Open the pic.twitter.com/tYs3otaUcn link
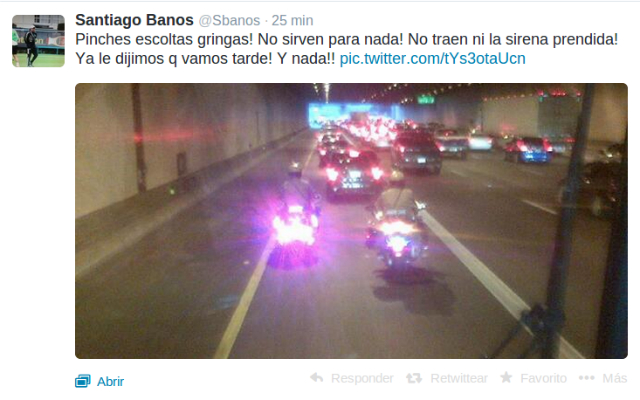 432,59
